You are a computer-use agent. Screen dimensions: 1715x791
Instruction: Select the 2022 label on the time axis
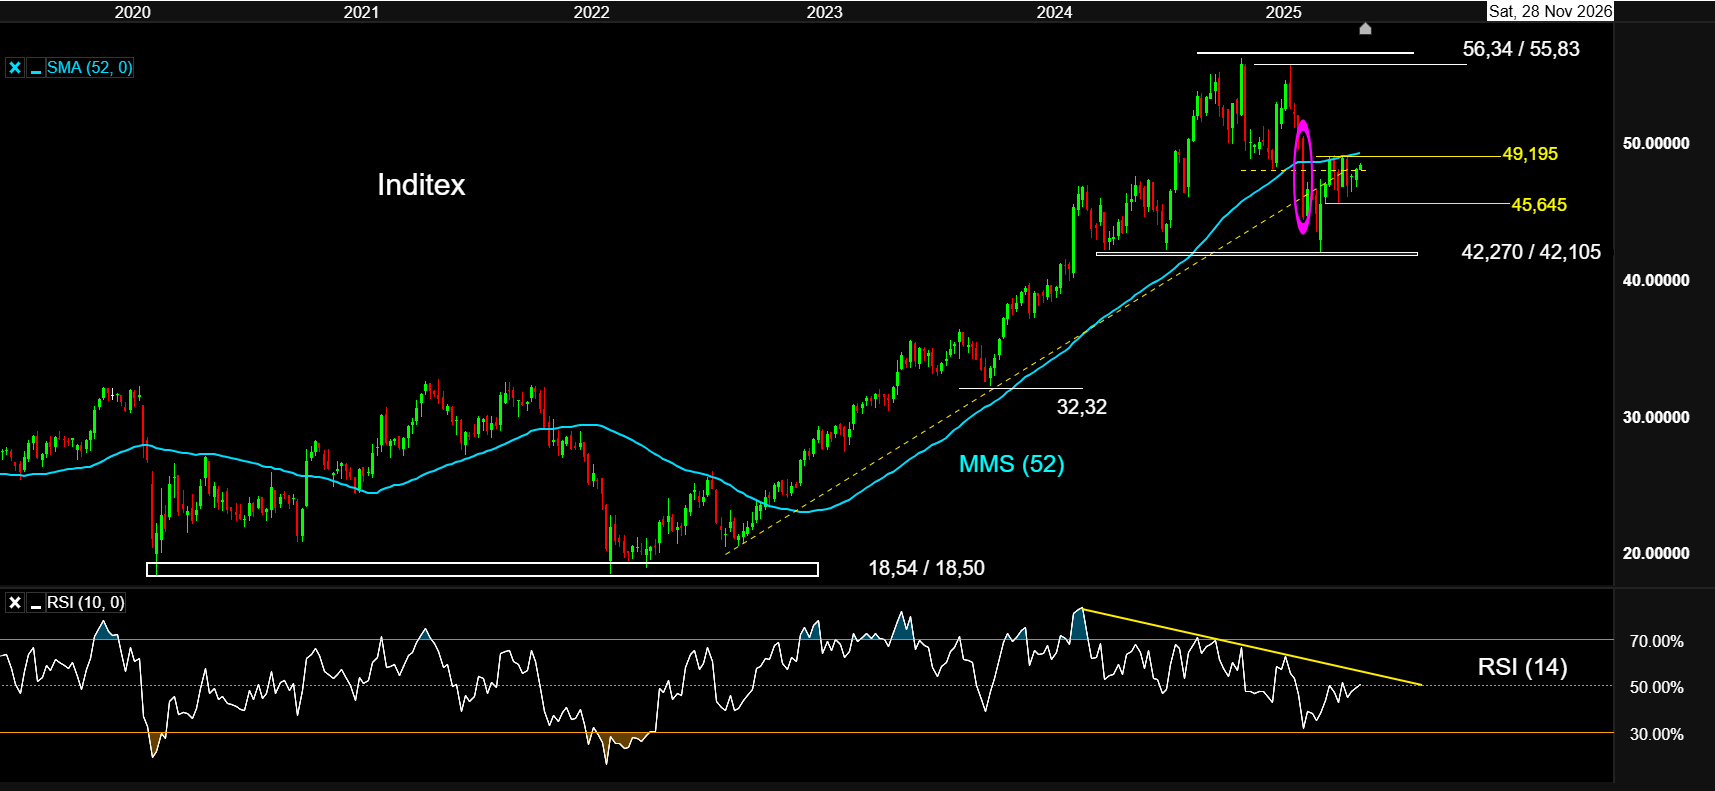point(591,12)
